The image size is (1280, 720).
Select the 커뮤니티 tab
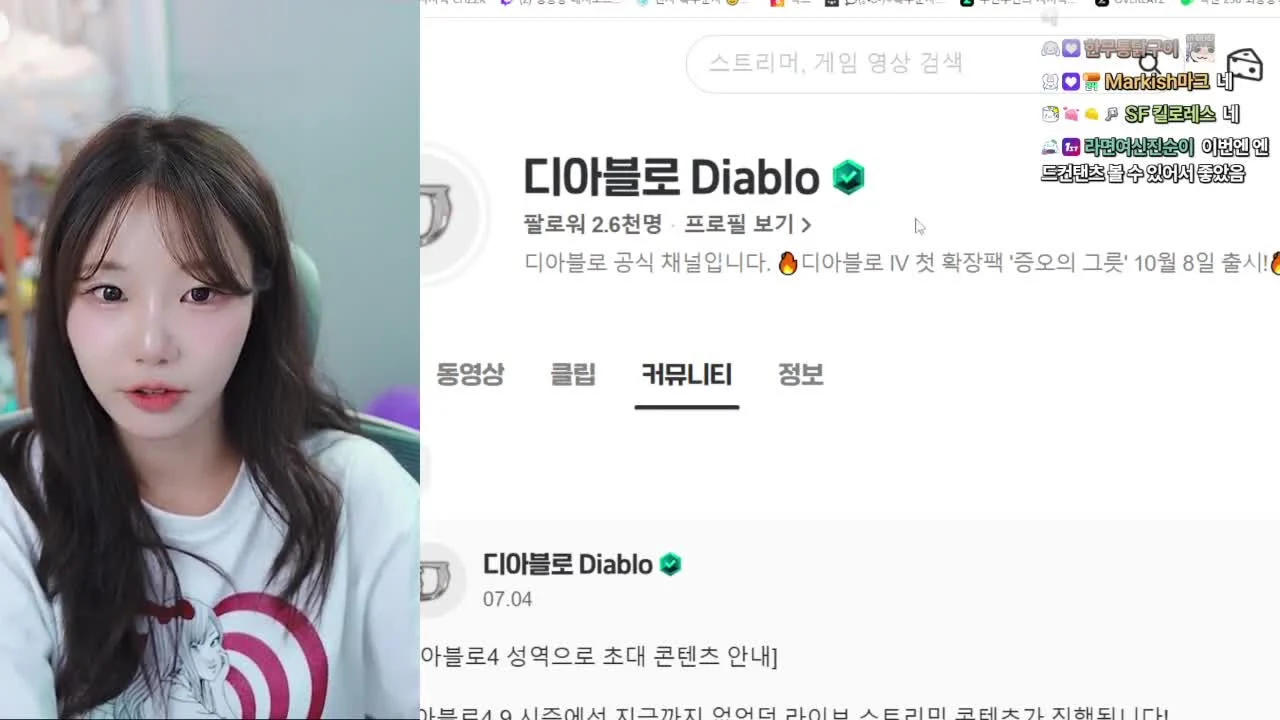pyautogui.click(x=687, y=375)
